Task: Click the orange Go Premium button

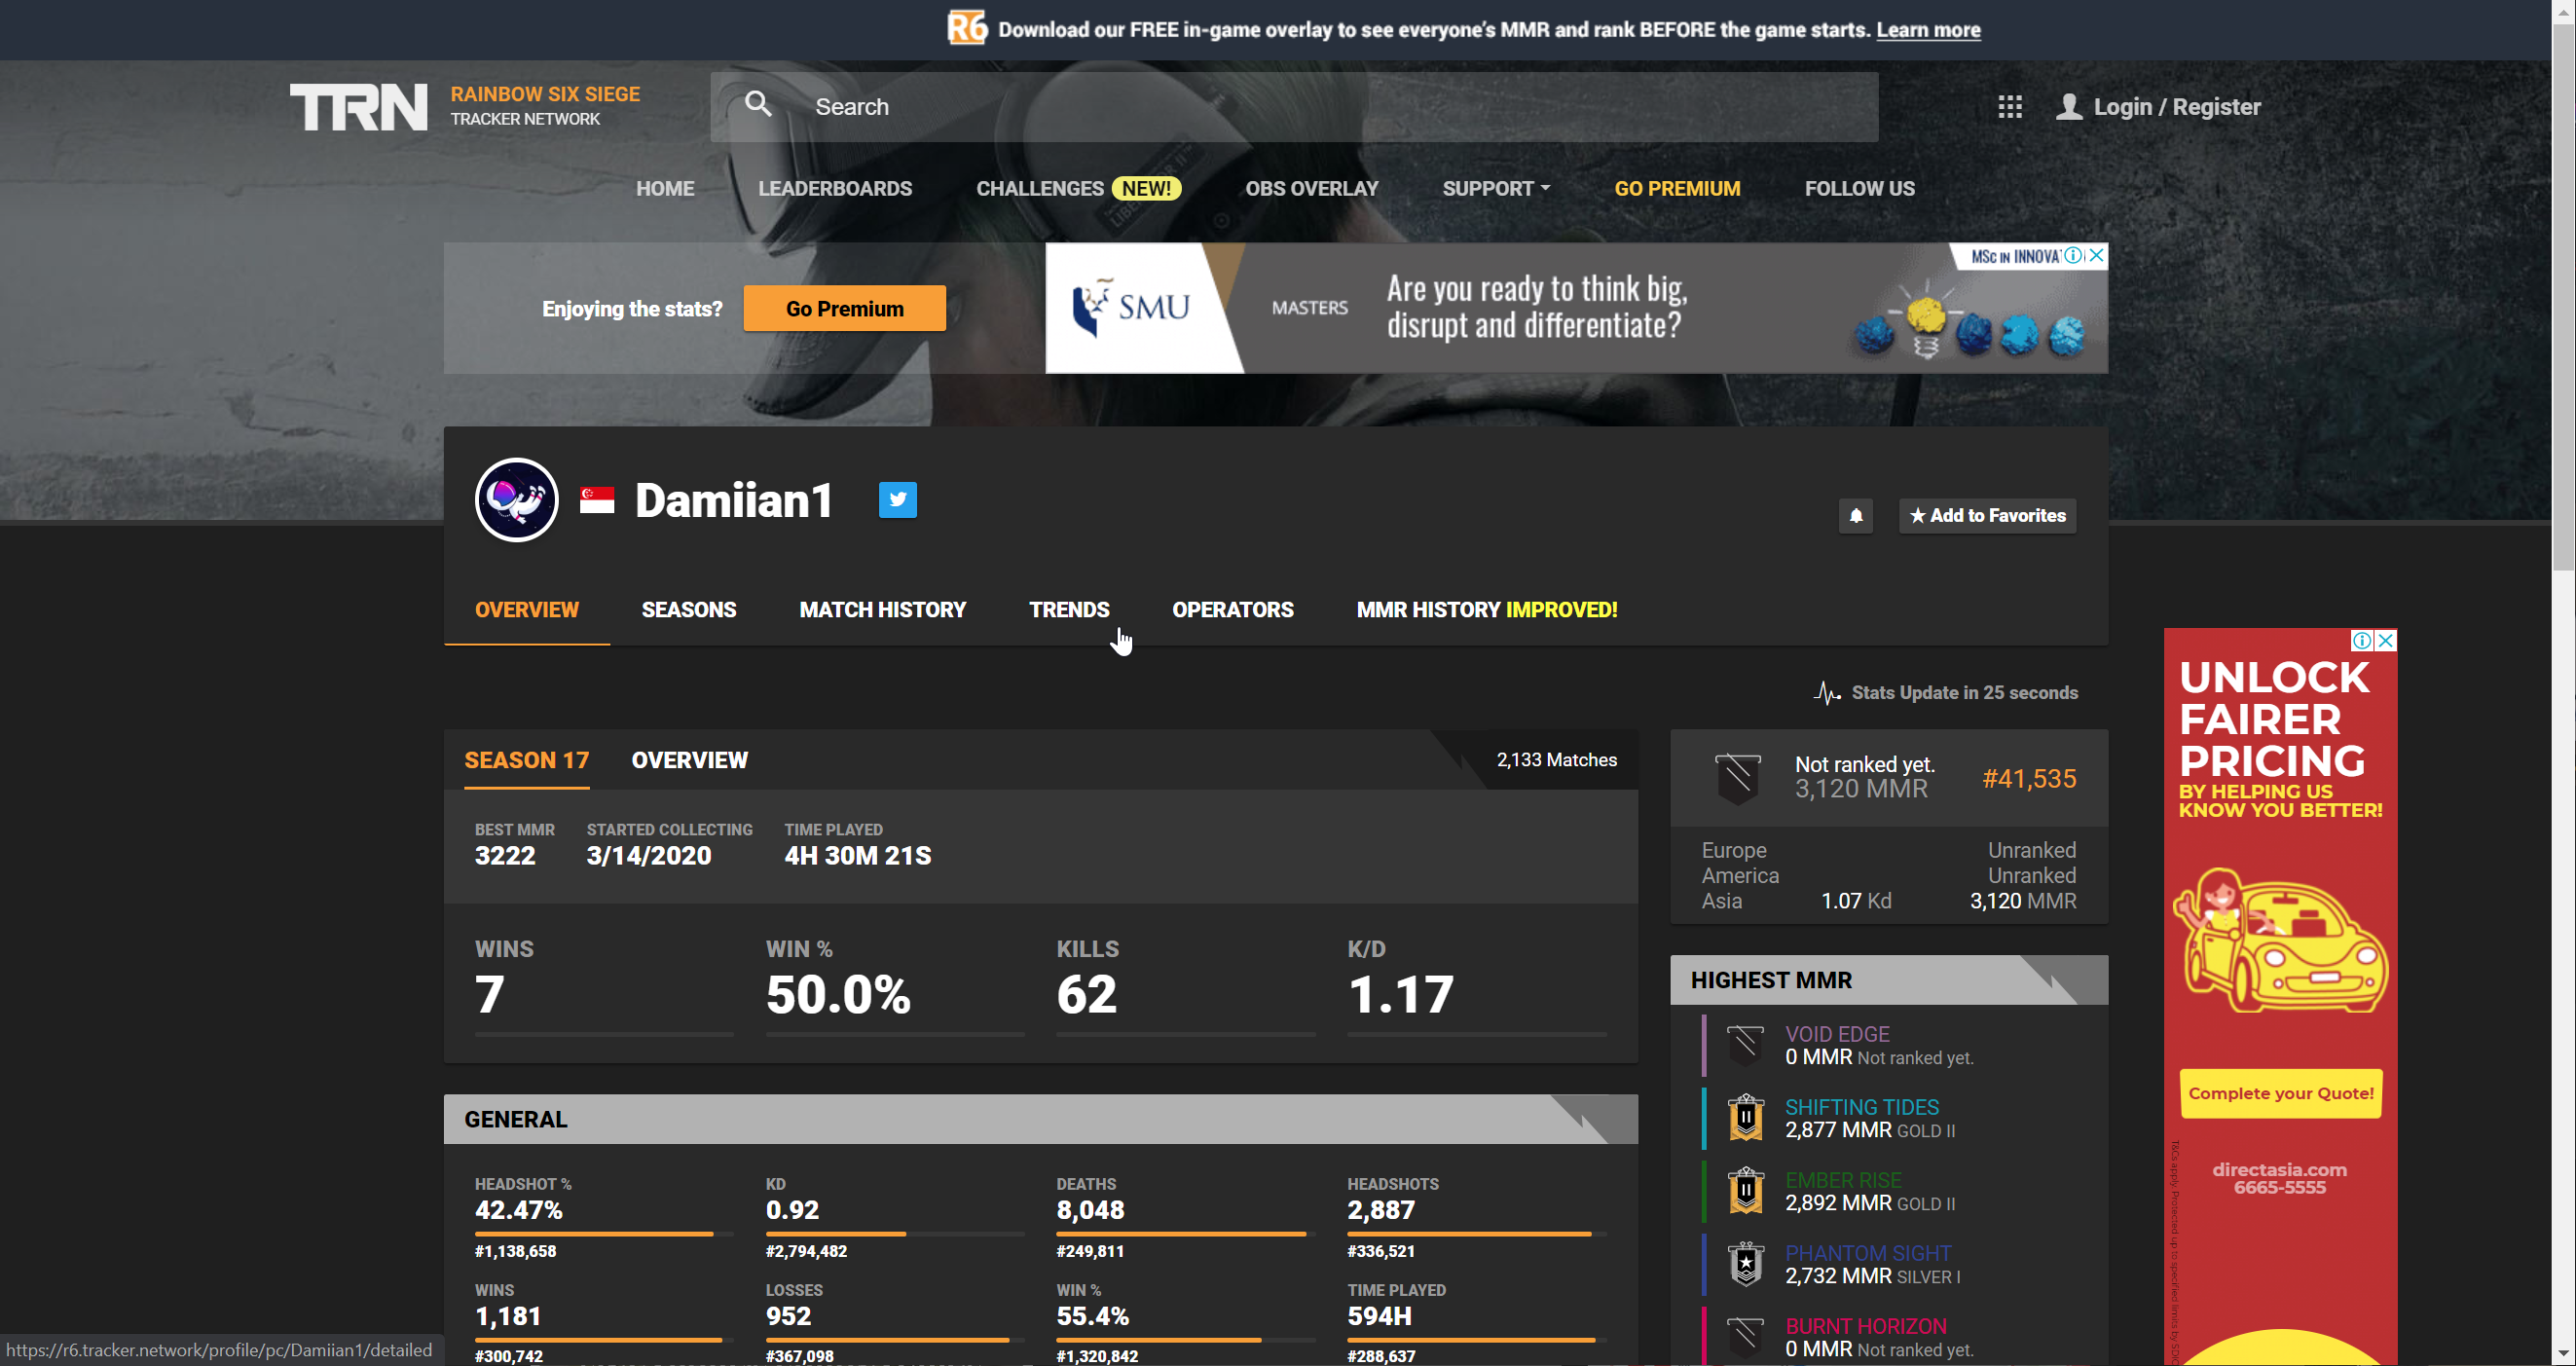Action: click(844, 309)
